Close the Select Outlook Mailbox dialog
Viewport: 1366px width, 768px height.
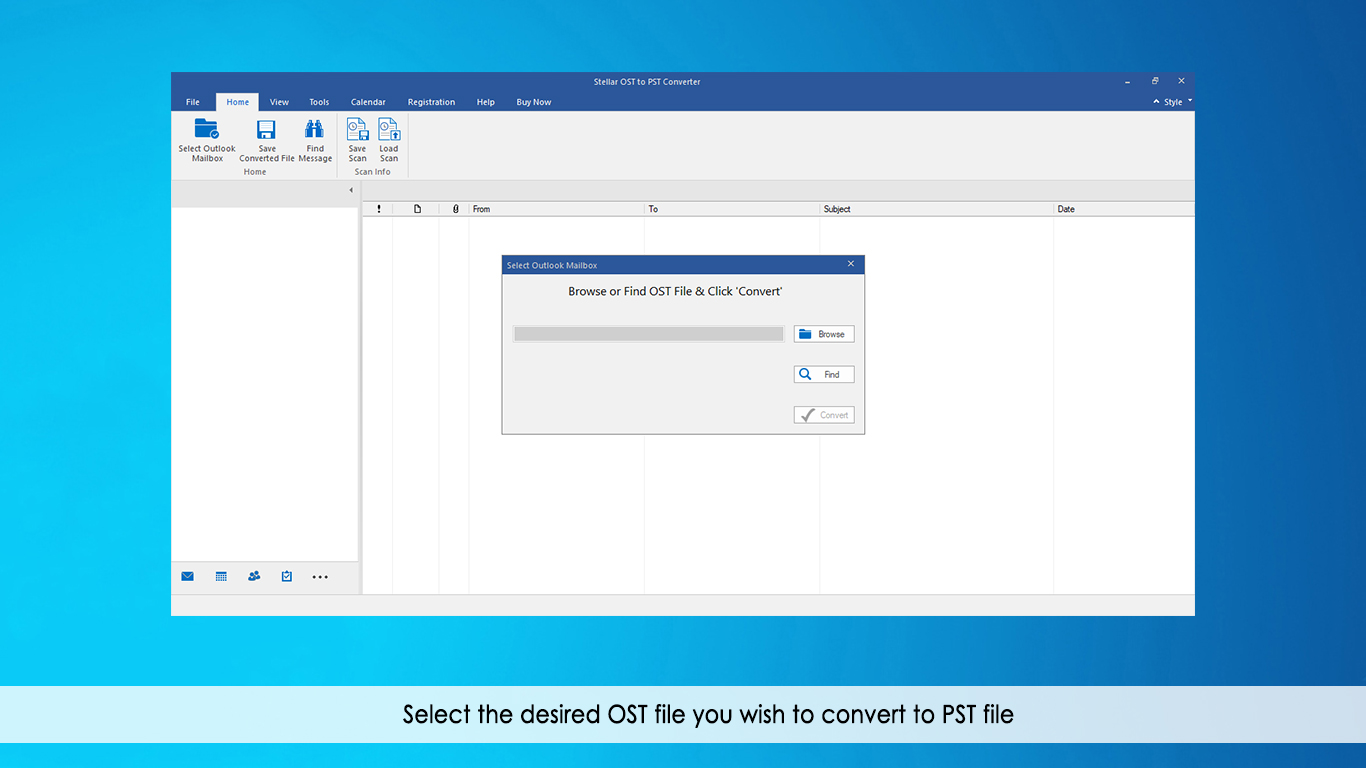tap(851, 264)
